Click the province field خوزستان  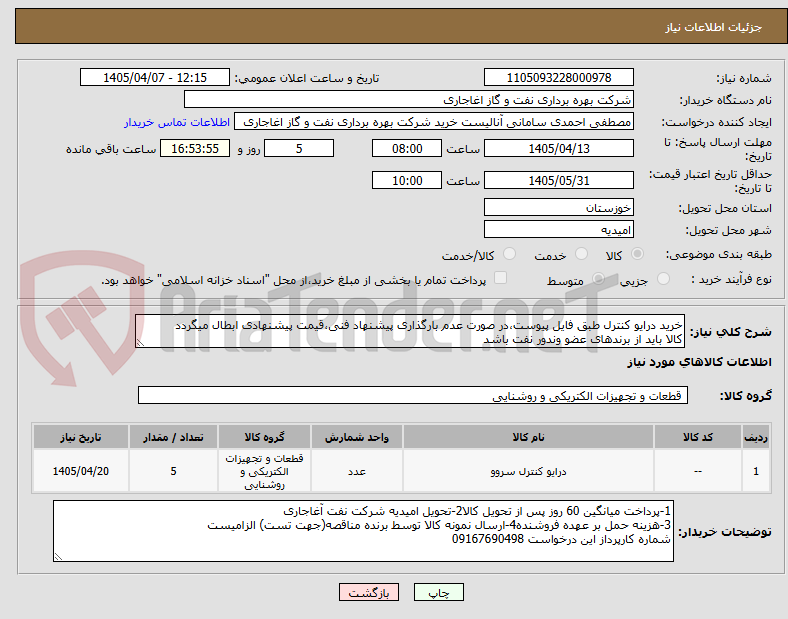pos(558,208)
